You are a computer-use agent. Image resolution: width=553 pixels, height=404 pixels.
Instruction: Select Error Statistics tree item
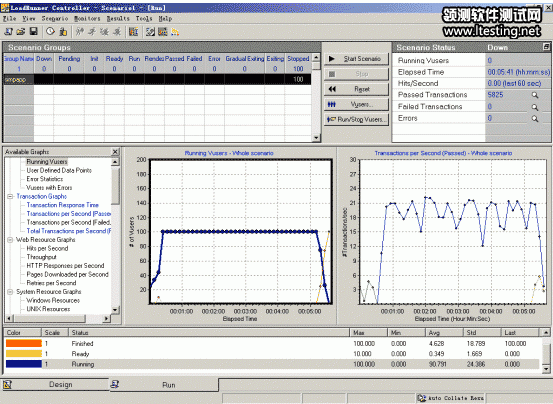[x=44, y=179]
